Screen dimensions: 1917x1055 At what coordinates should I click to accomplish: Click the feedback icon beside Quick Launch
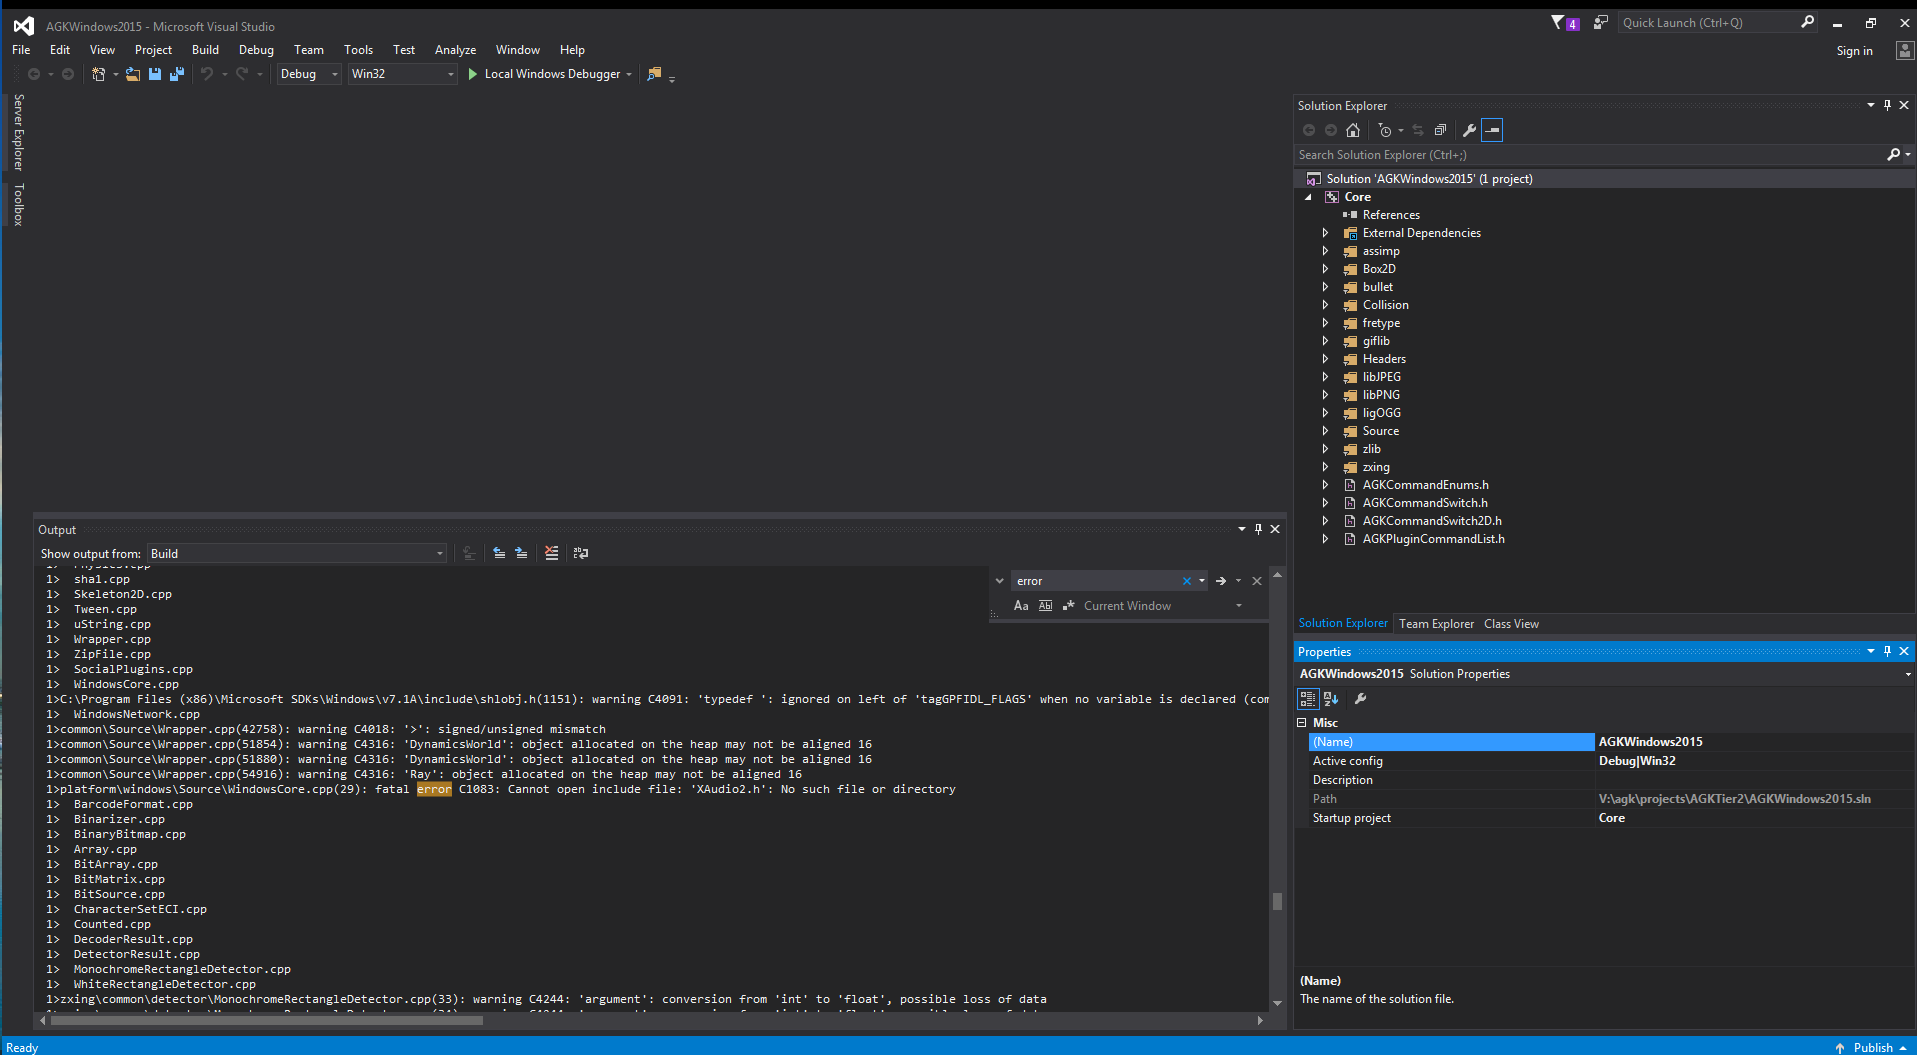coord(1600,22)
